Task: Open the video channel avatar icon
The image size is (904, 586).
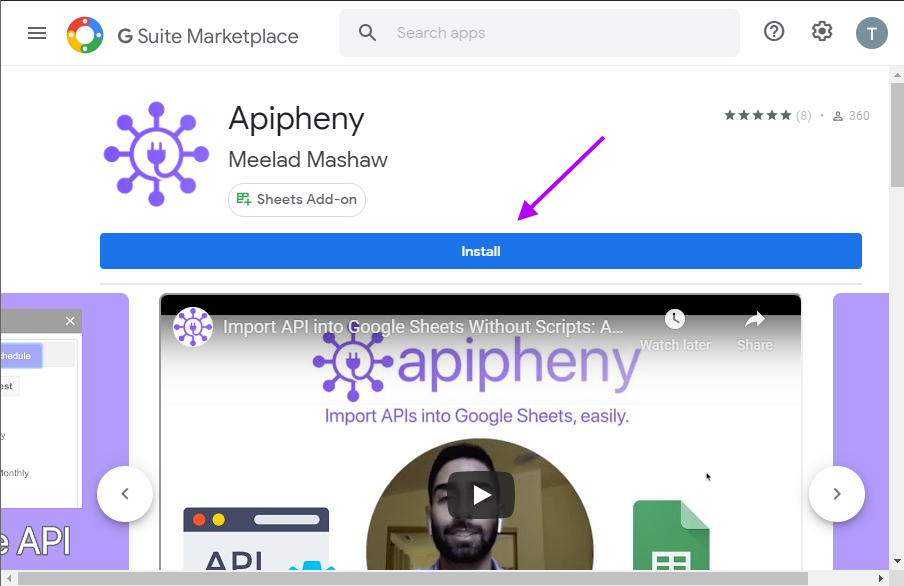Action: [193, 326]
